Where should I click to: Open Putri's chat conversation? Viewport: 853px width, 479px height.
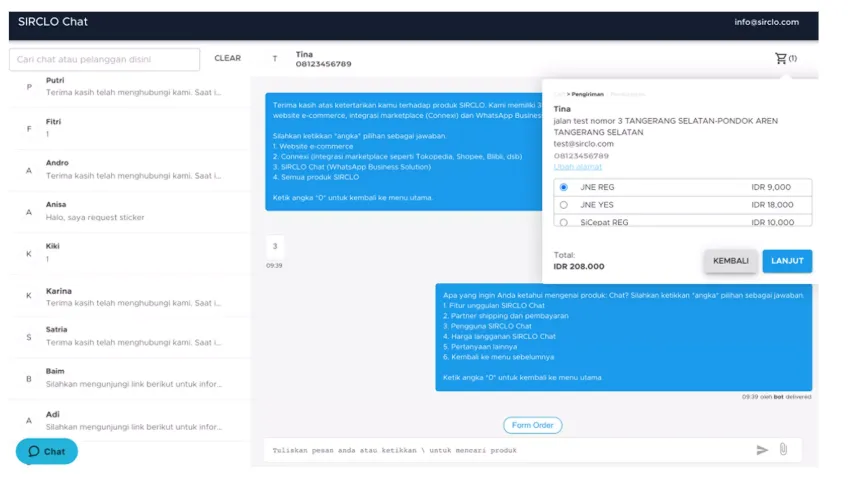tap(129, 87)
